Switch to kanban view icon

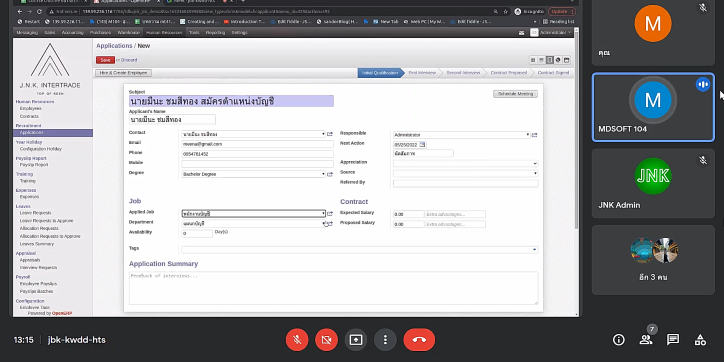point(533,60)
